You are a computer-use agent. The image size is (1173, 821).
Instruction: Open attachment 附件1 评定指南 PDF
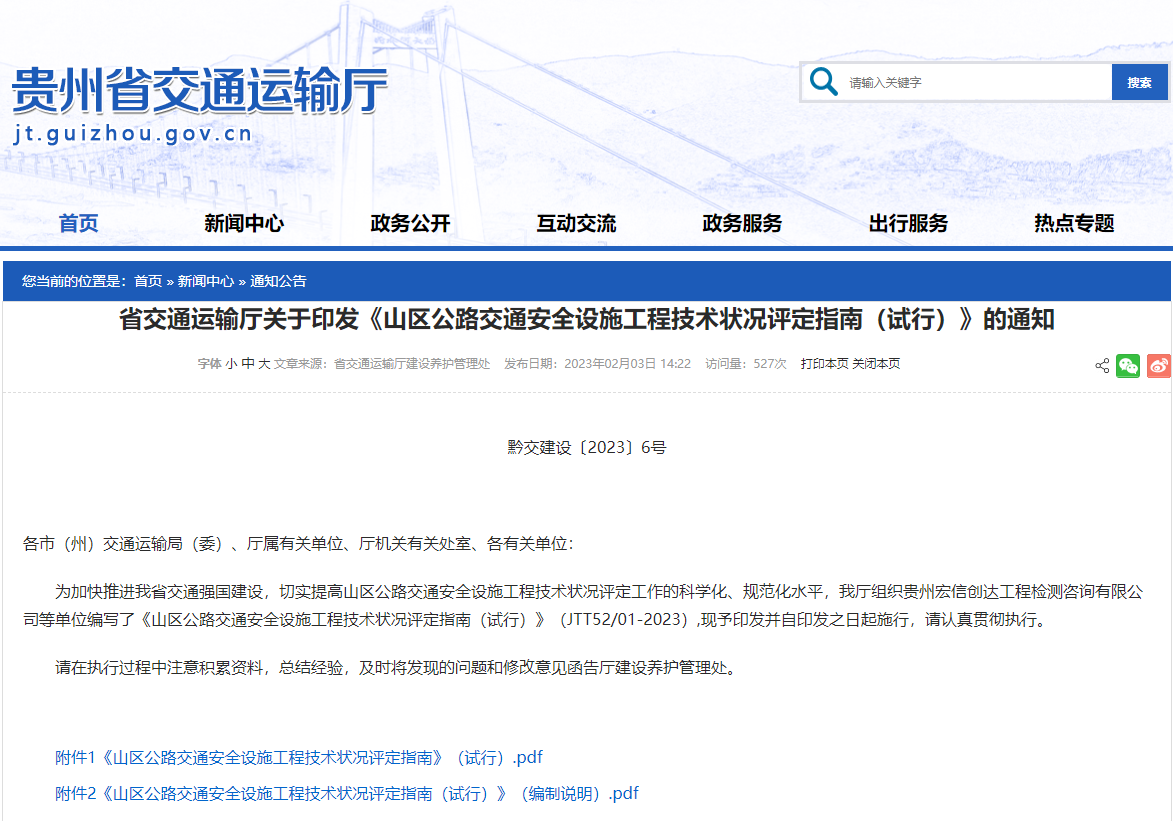click(x=299, y=758)
